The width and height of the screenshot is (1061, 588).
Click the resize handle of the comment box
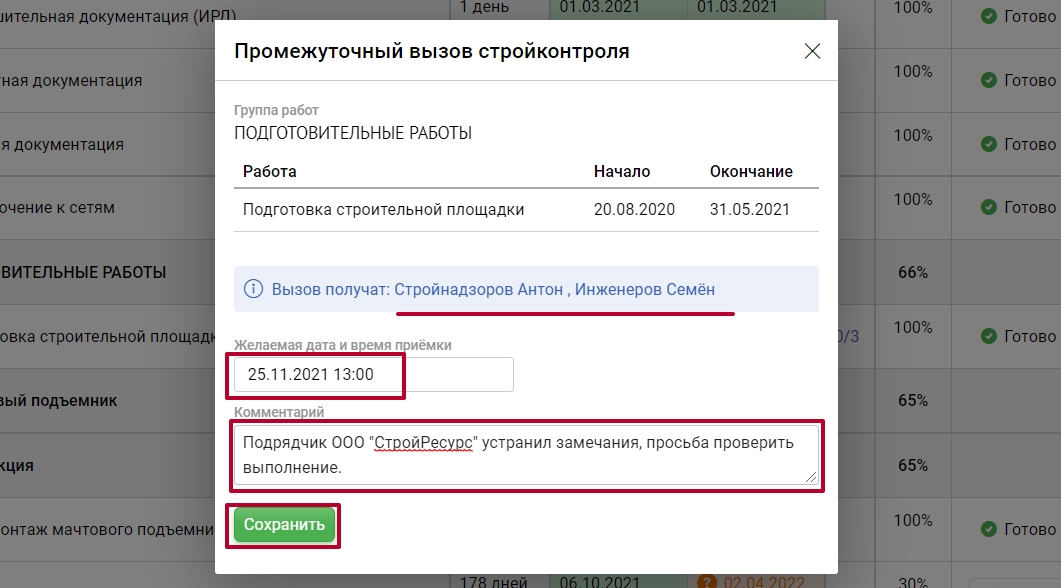812,478
